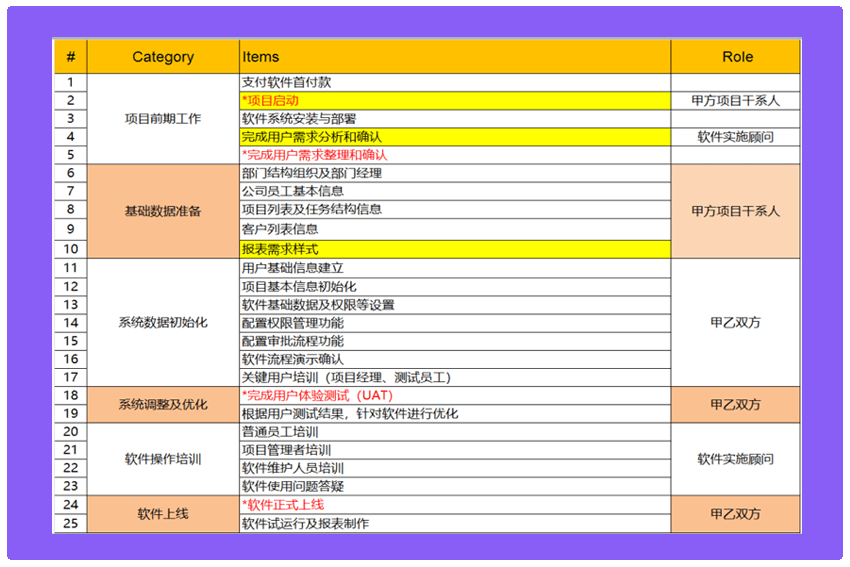This screenshot has height=567, width=850.
Task: Select the 软件试运行及报表制作 item
Action: 454,523
